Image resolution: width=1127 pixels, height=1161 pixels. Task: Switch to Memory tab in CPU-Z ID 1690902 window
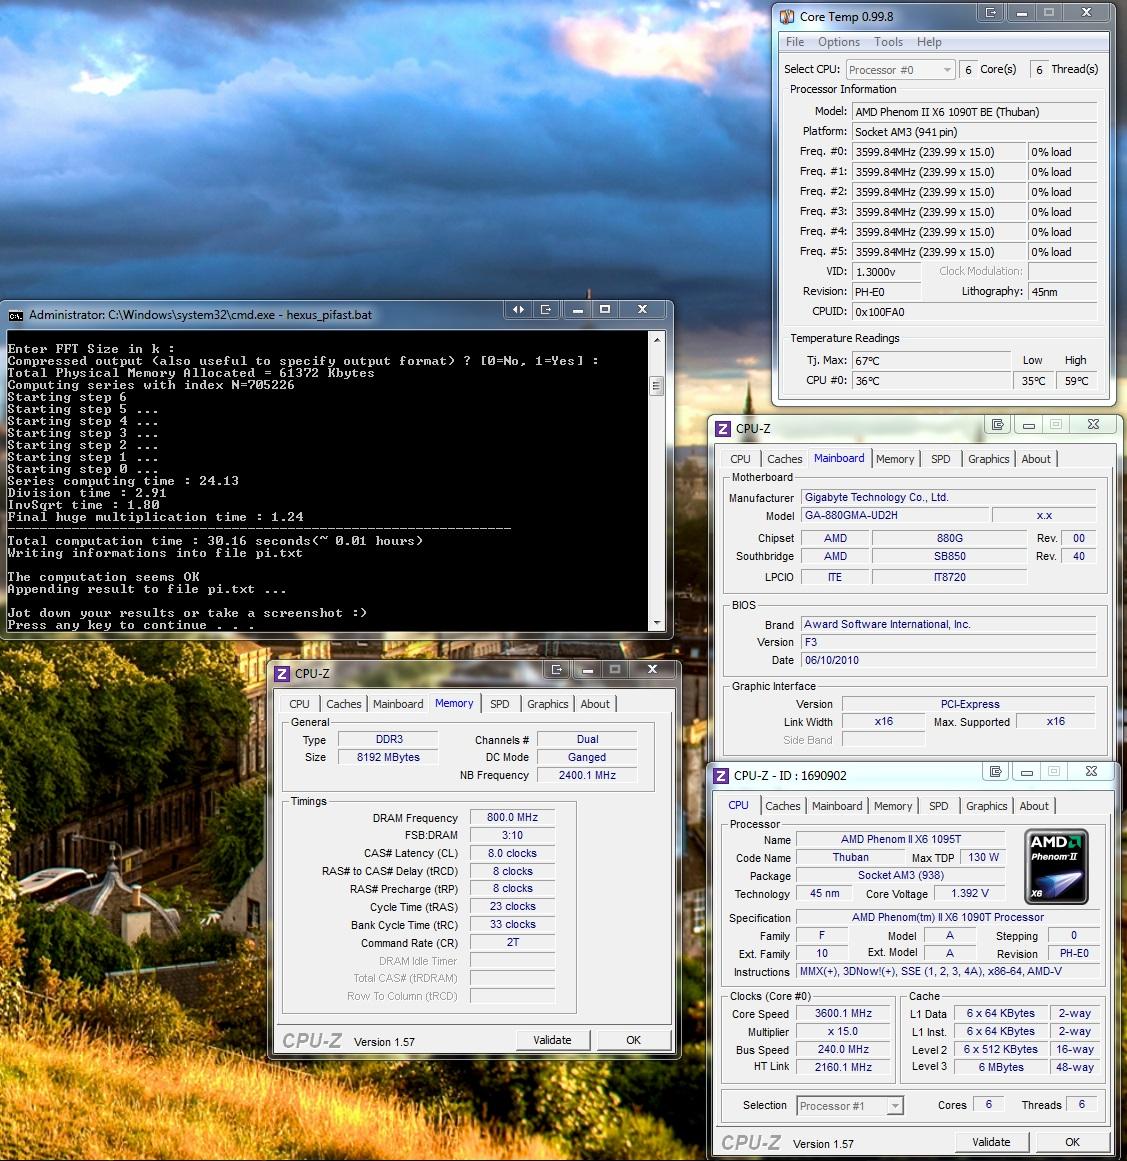[x=892, y=806]
